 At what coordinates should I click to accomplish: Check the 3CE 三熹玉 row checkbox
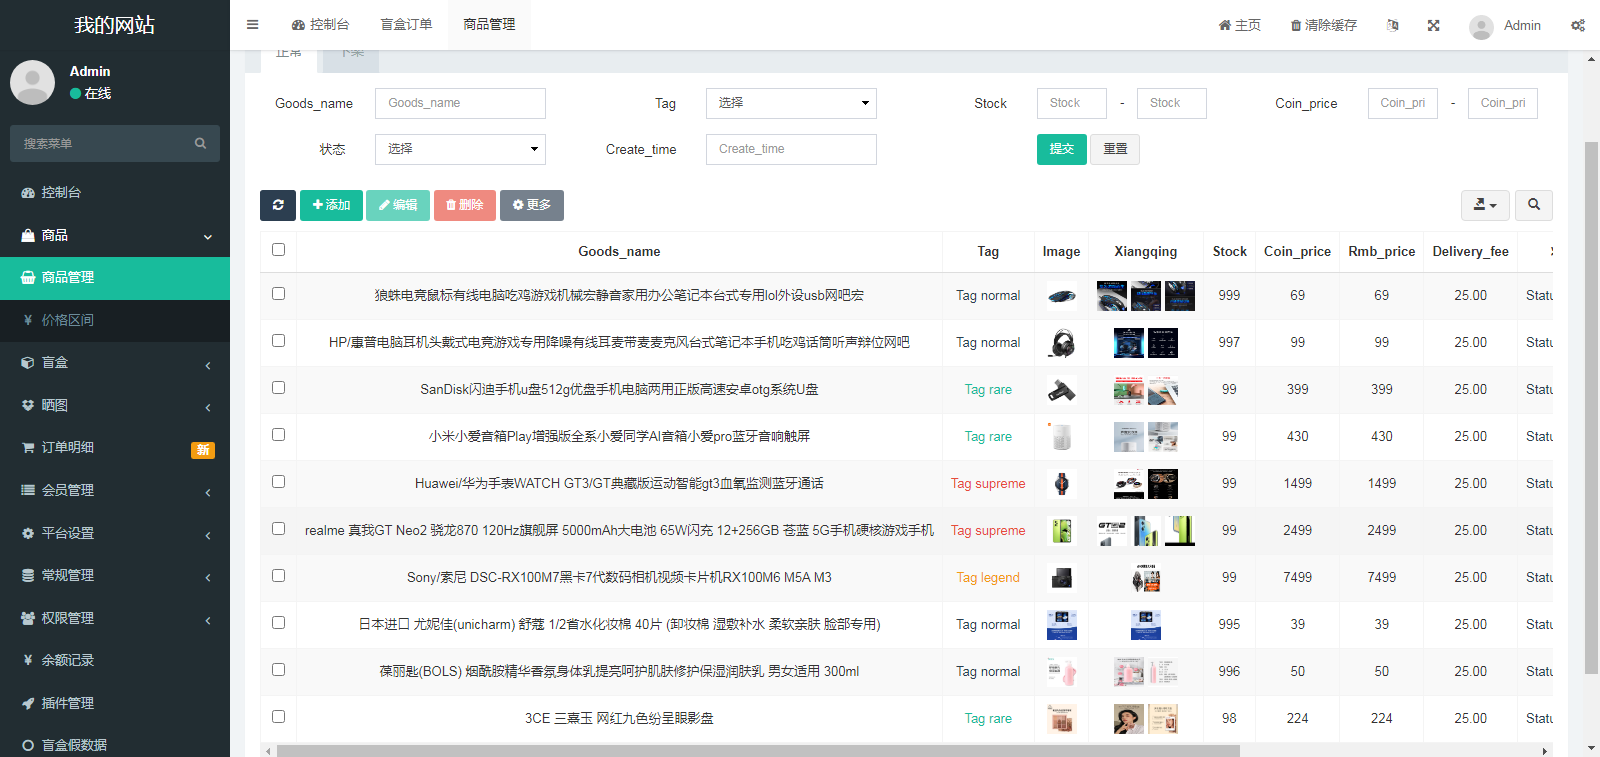point(278,717)
